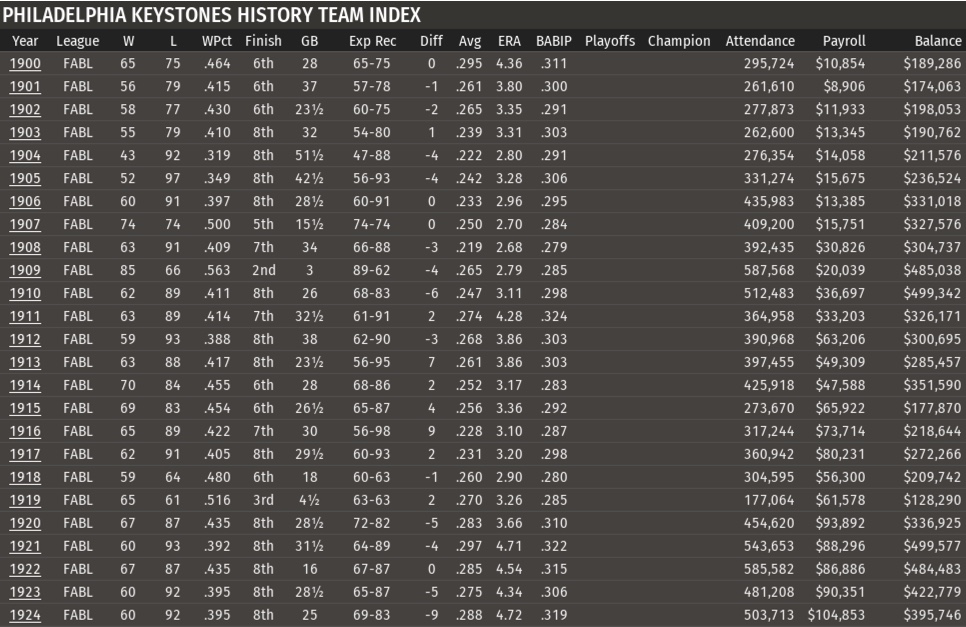Image resolution: width=966 pixels, height=627 pixels.
Task: Select 1904 games behind 51½
Action: click(309, 155)
